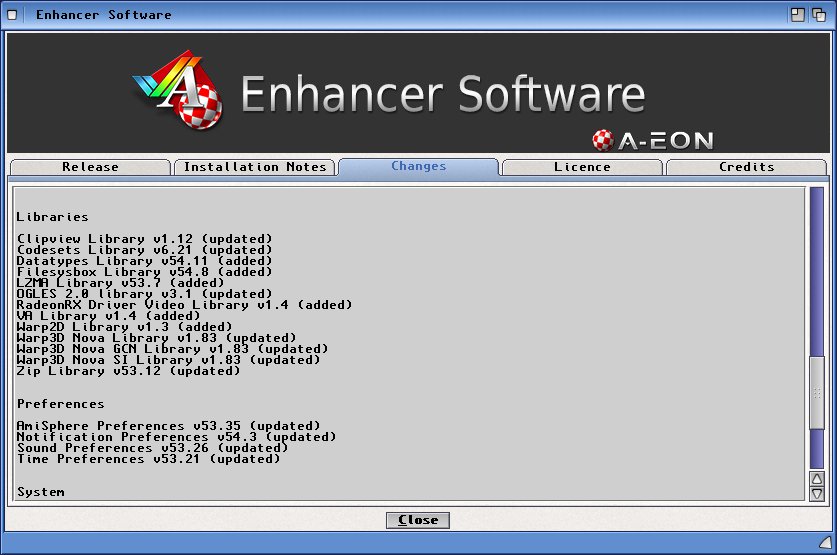Click the Warp2D Library v1.3 line
The image size is (837, 555).
coord(124,327)
